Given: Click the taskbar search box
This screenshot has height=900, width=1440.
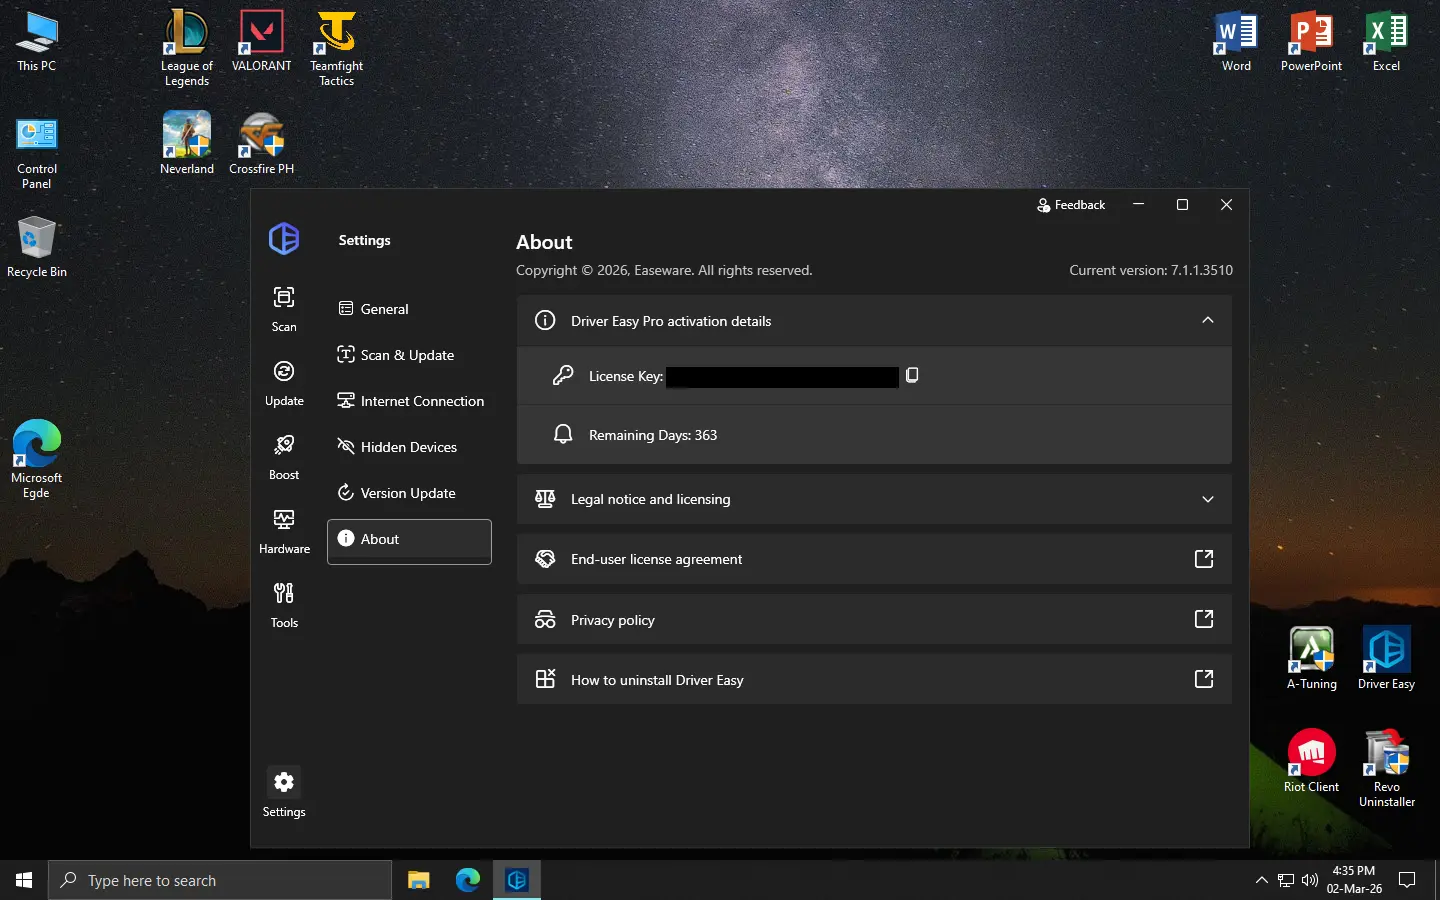Looking at the screenshot, I should pos(220,880).
